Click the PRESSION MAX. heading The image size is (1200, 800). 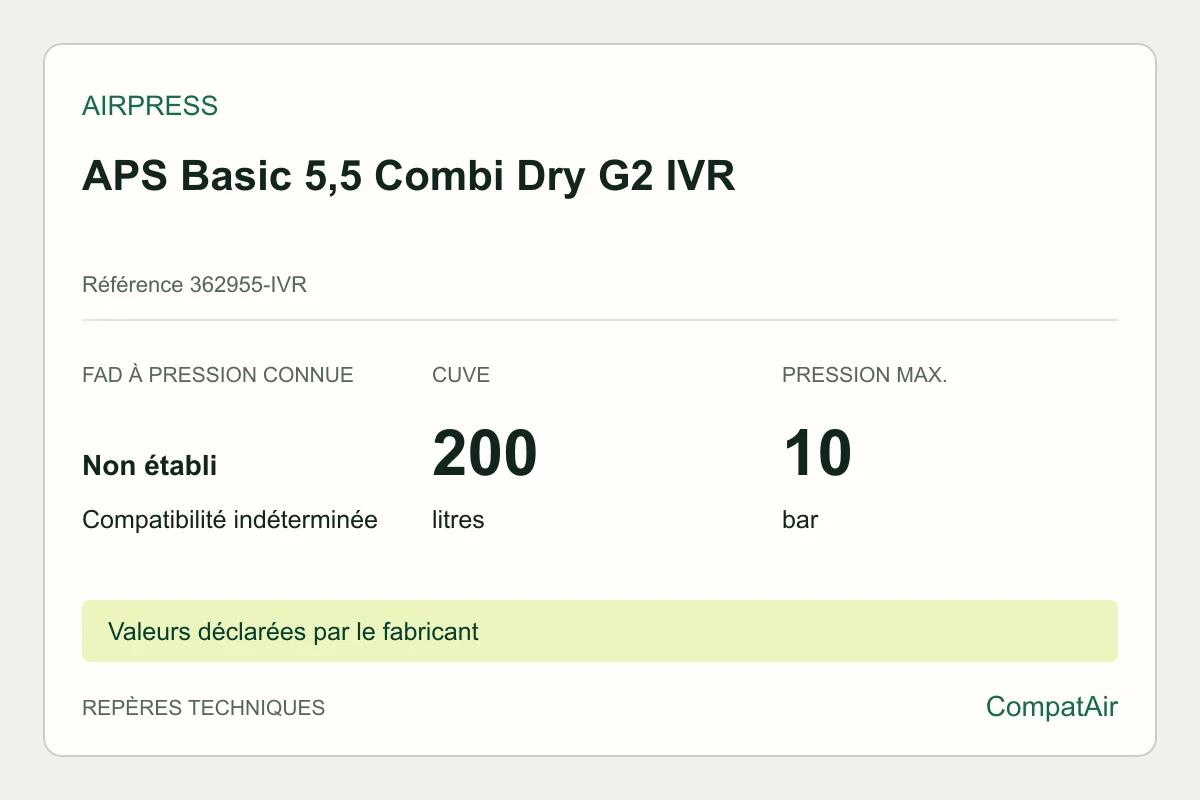coord(865,375)
